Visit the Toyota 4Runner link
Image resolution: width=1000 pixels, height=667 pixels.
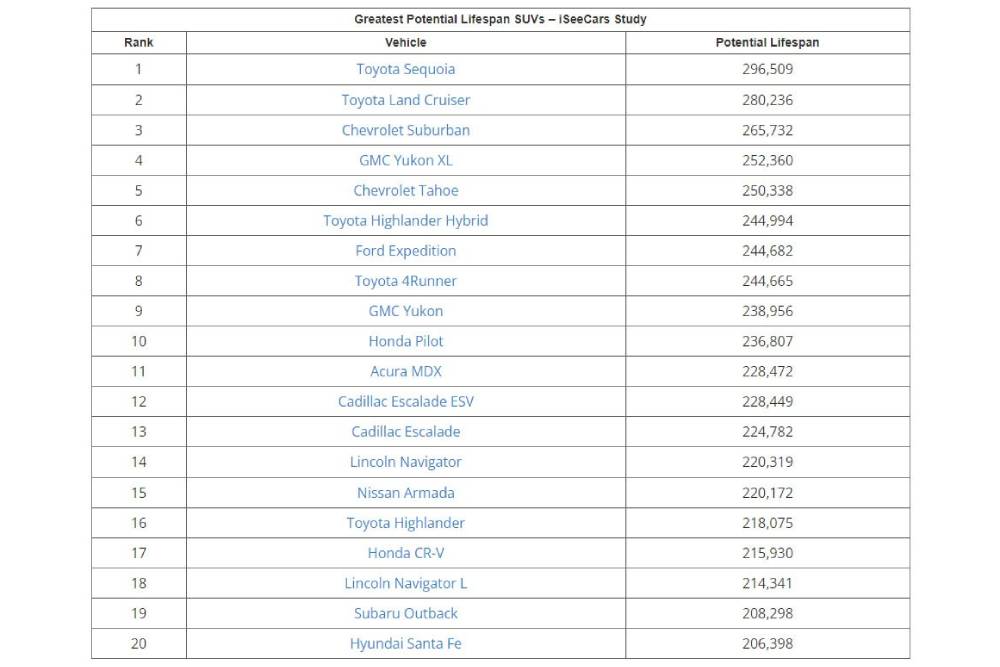405,281
